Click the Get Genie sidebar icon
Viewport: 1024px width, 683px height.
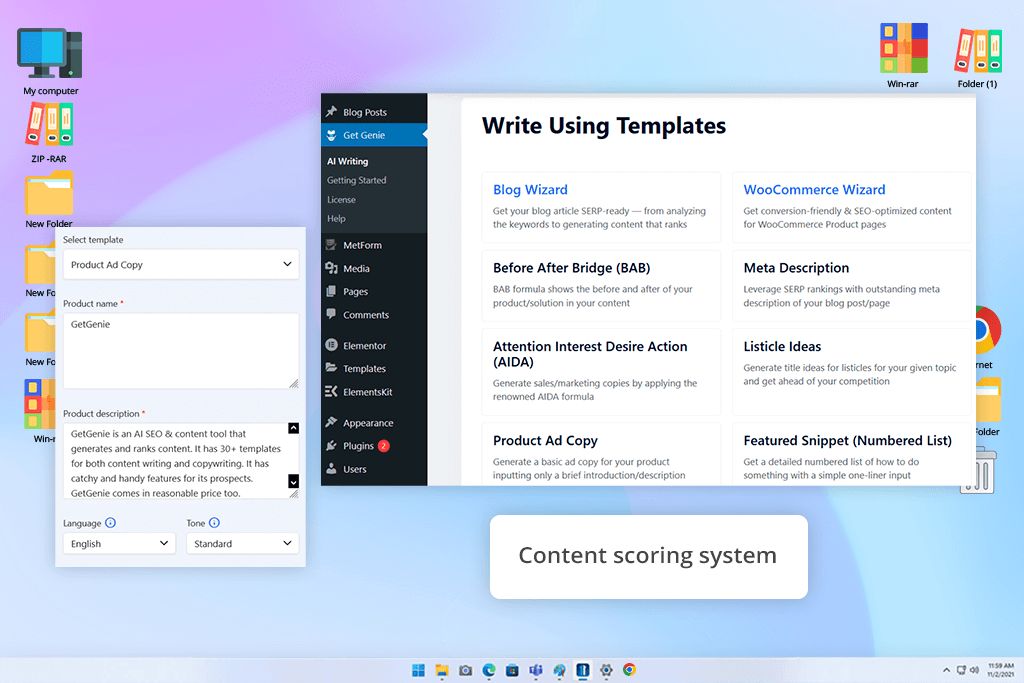tap(332, 135)
